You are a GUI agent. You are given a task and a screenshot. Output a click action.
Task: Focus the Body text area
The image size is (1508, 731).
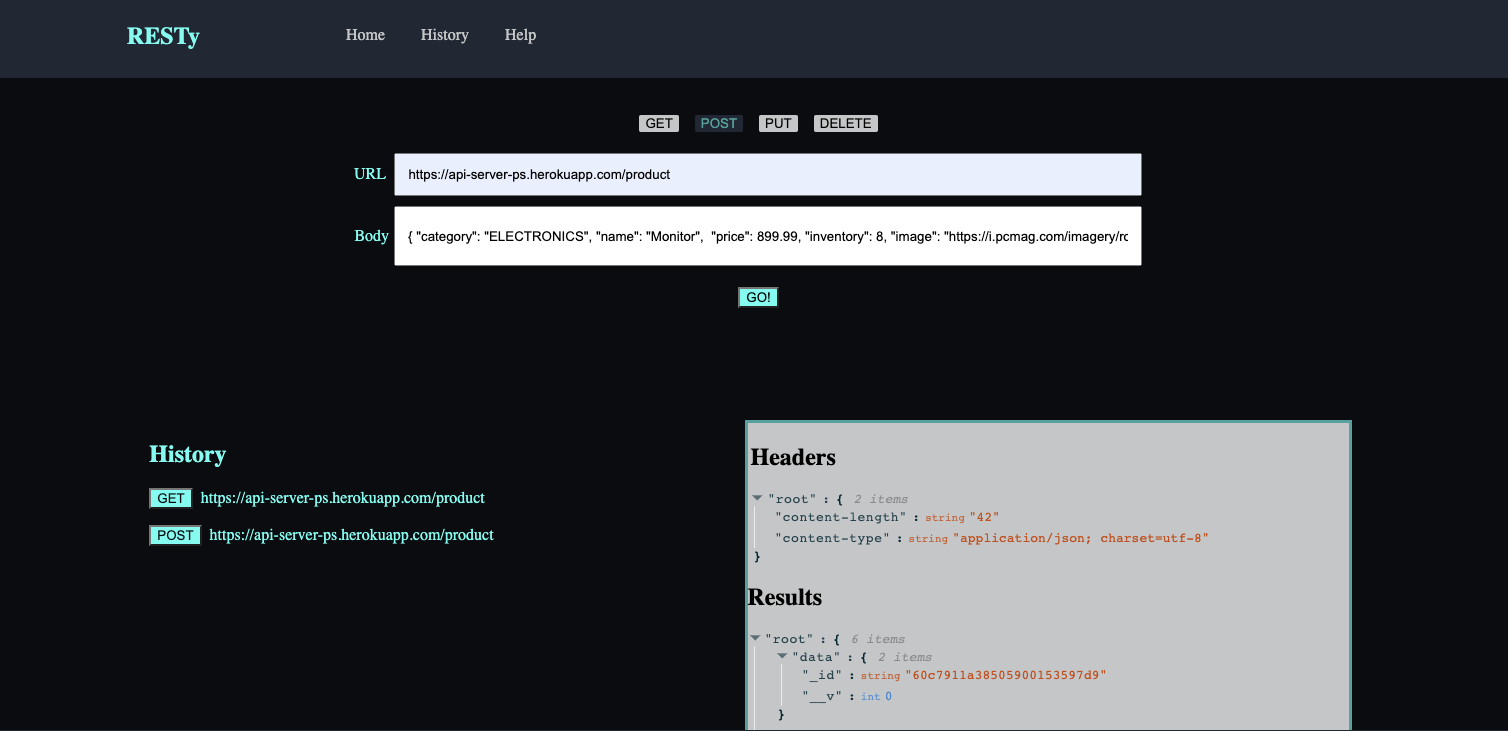click(768, 236)
